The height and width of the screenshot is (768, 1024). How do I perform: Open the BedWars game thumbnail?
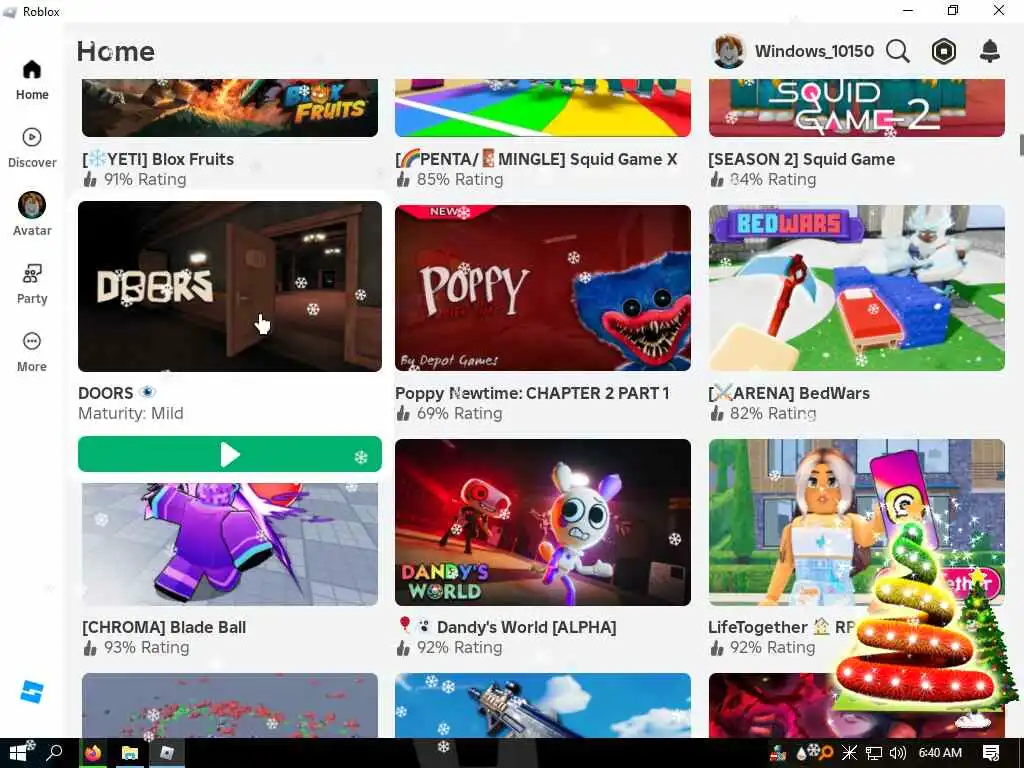857,288
